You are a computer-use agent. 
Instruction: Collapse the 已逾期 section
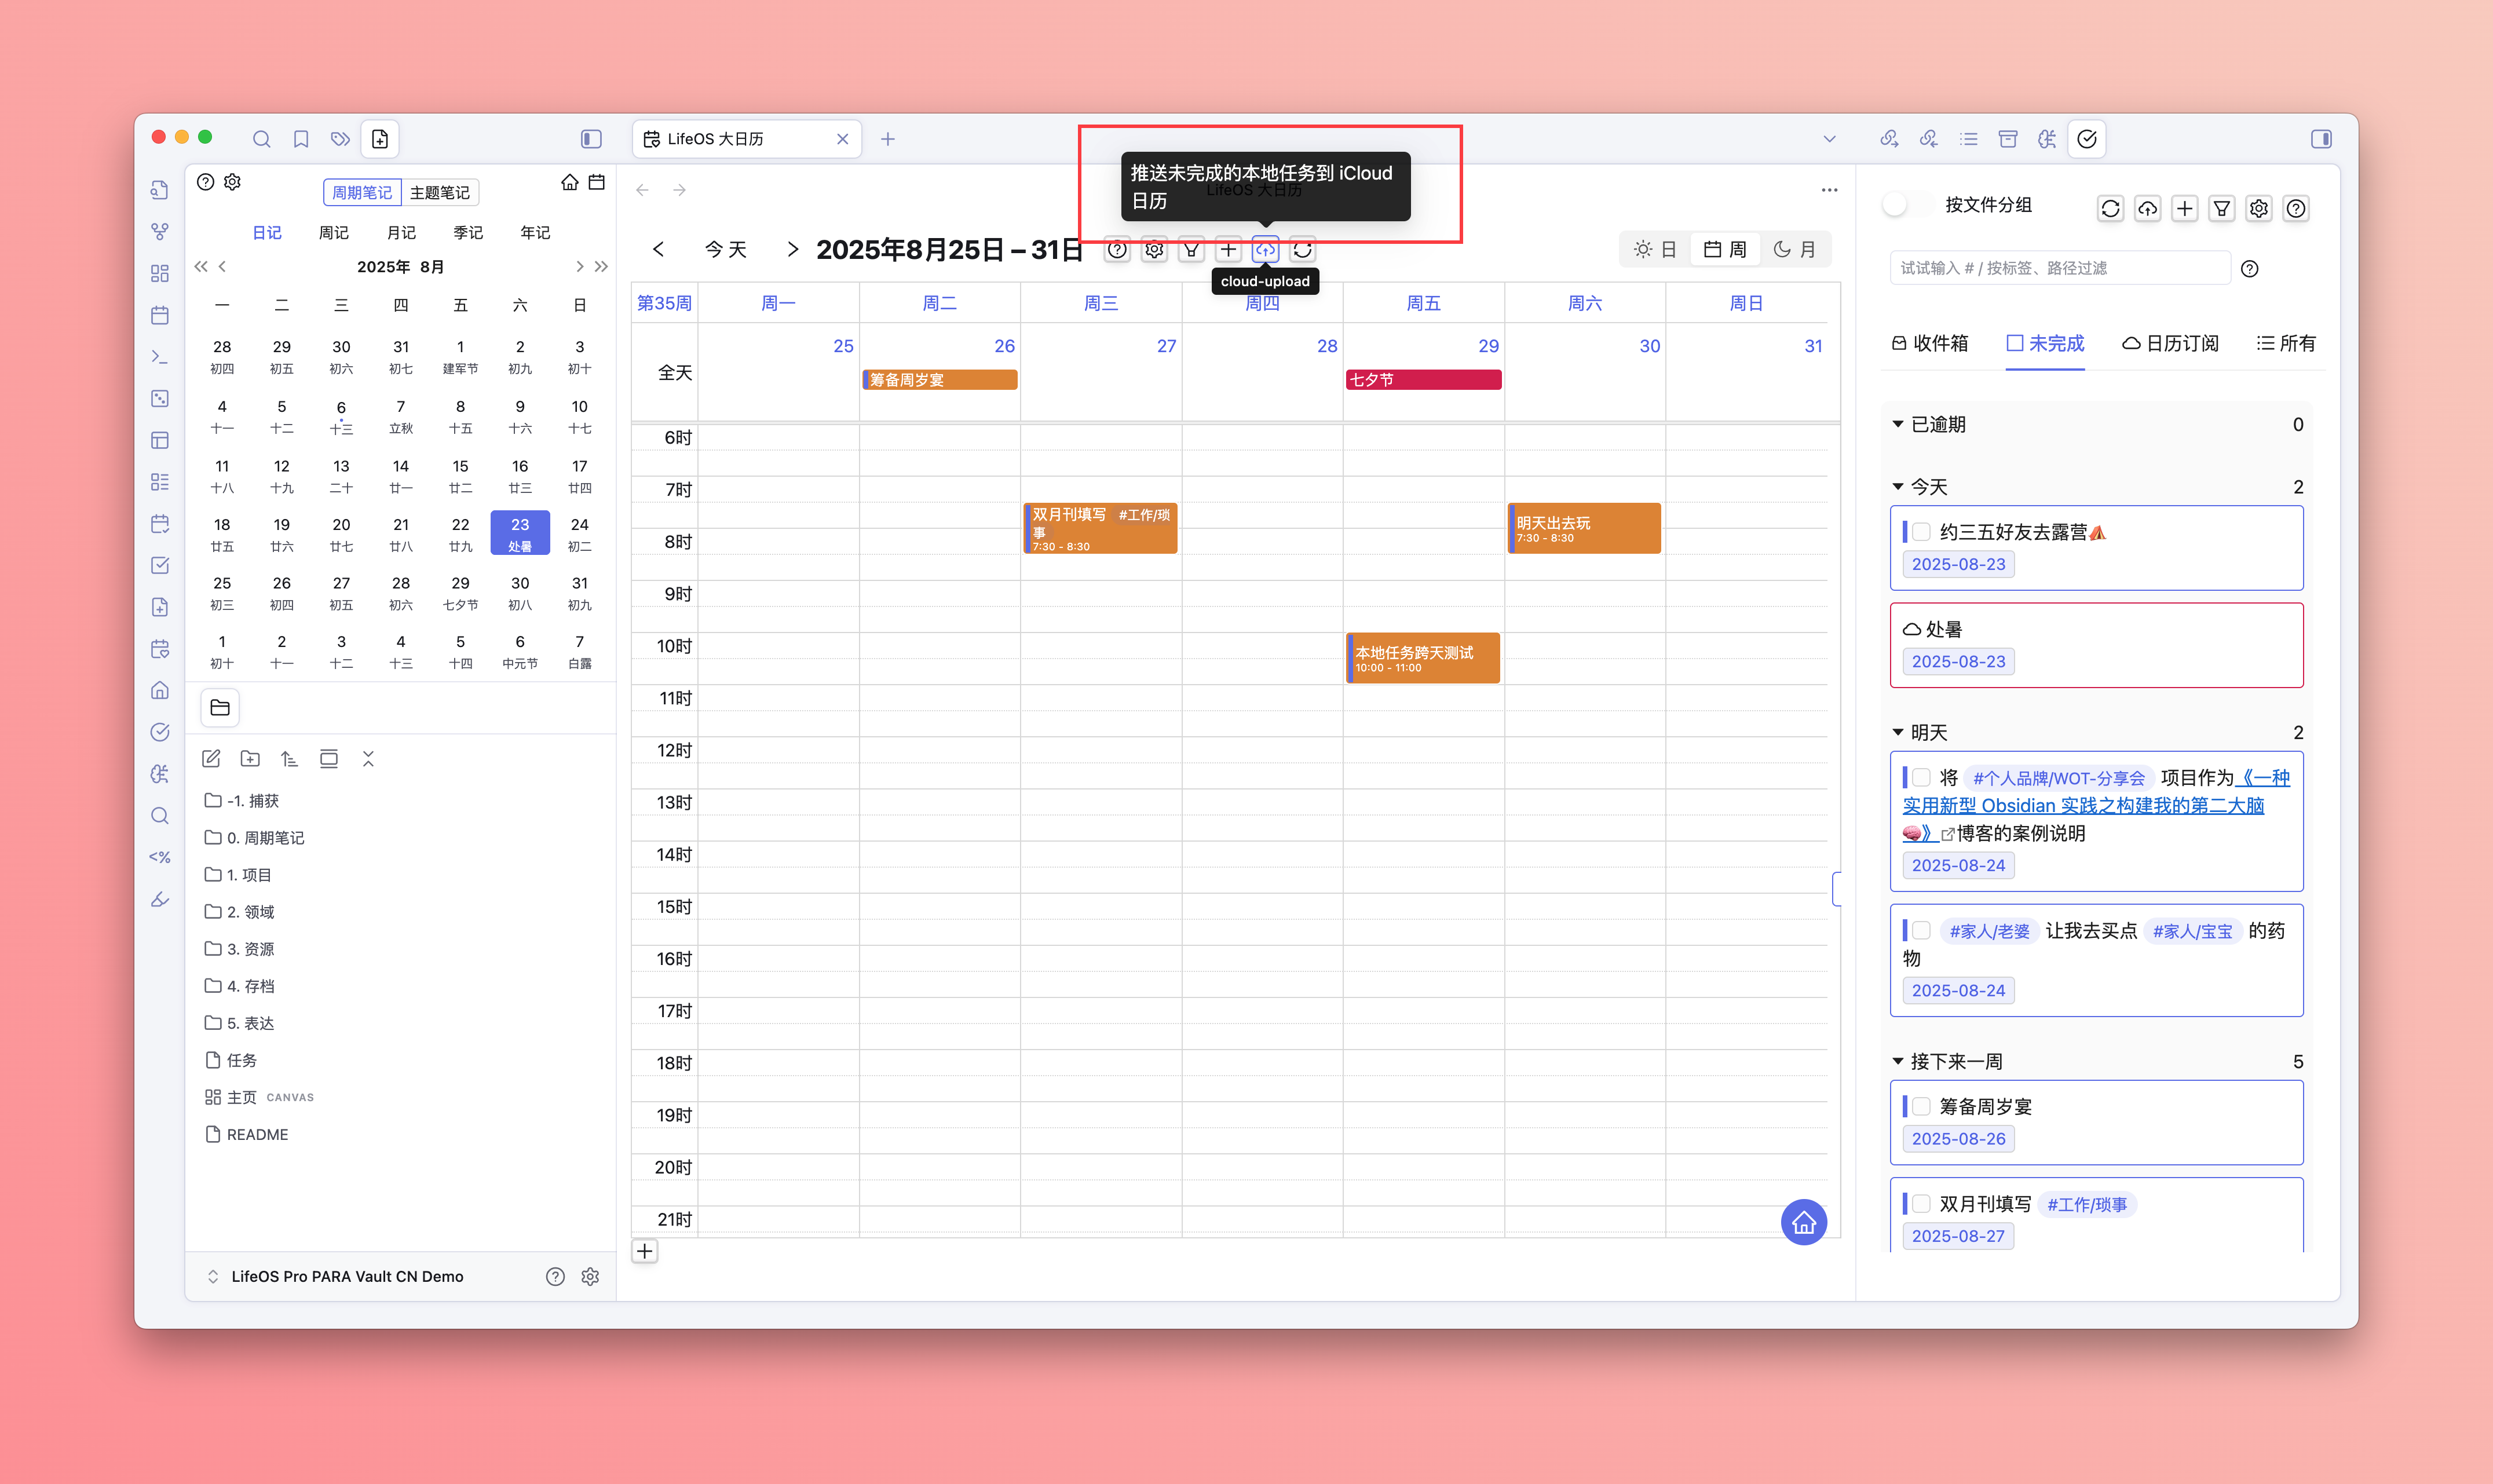(1898, 424)
